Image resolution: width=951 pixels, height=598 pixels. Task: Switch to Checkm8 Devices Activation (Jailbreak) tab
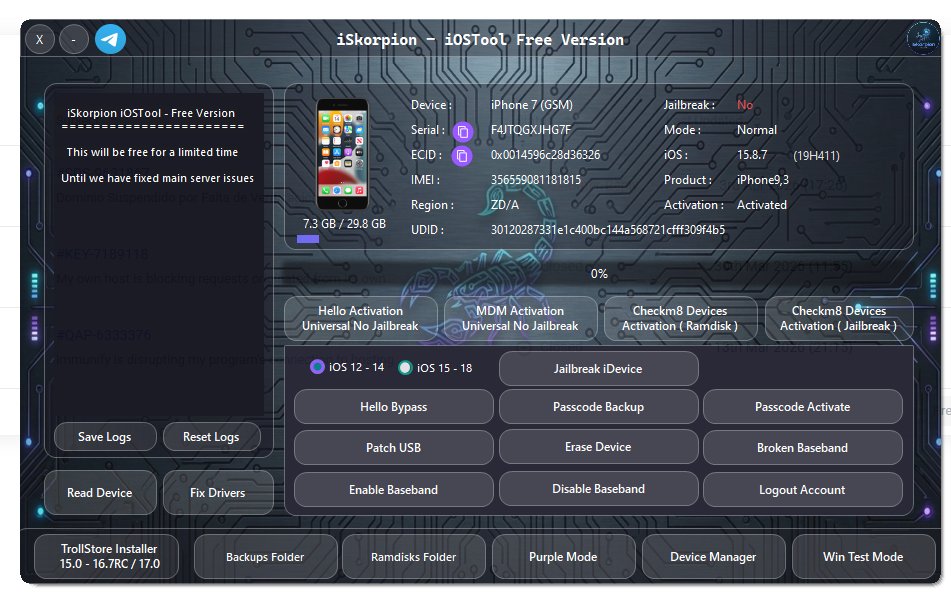pyautogui.click(x=839, y=318)
